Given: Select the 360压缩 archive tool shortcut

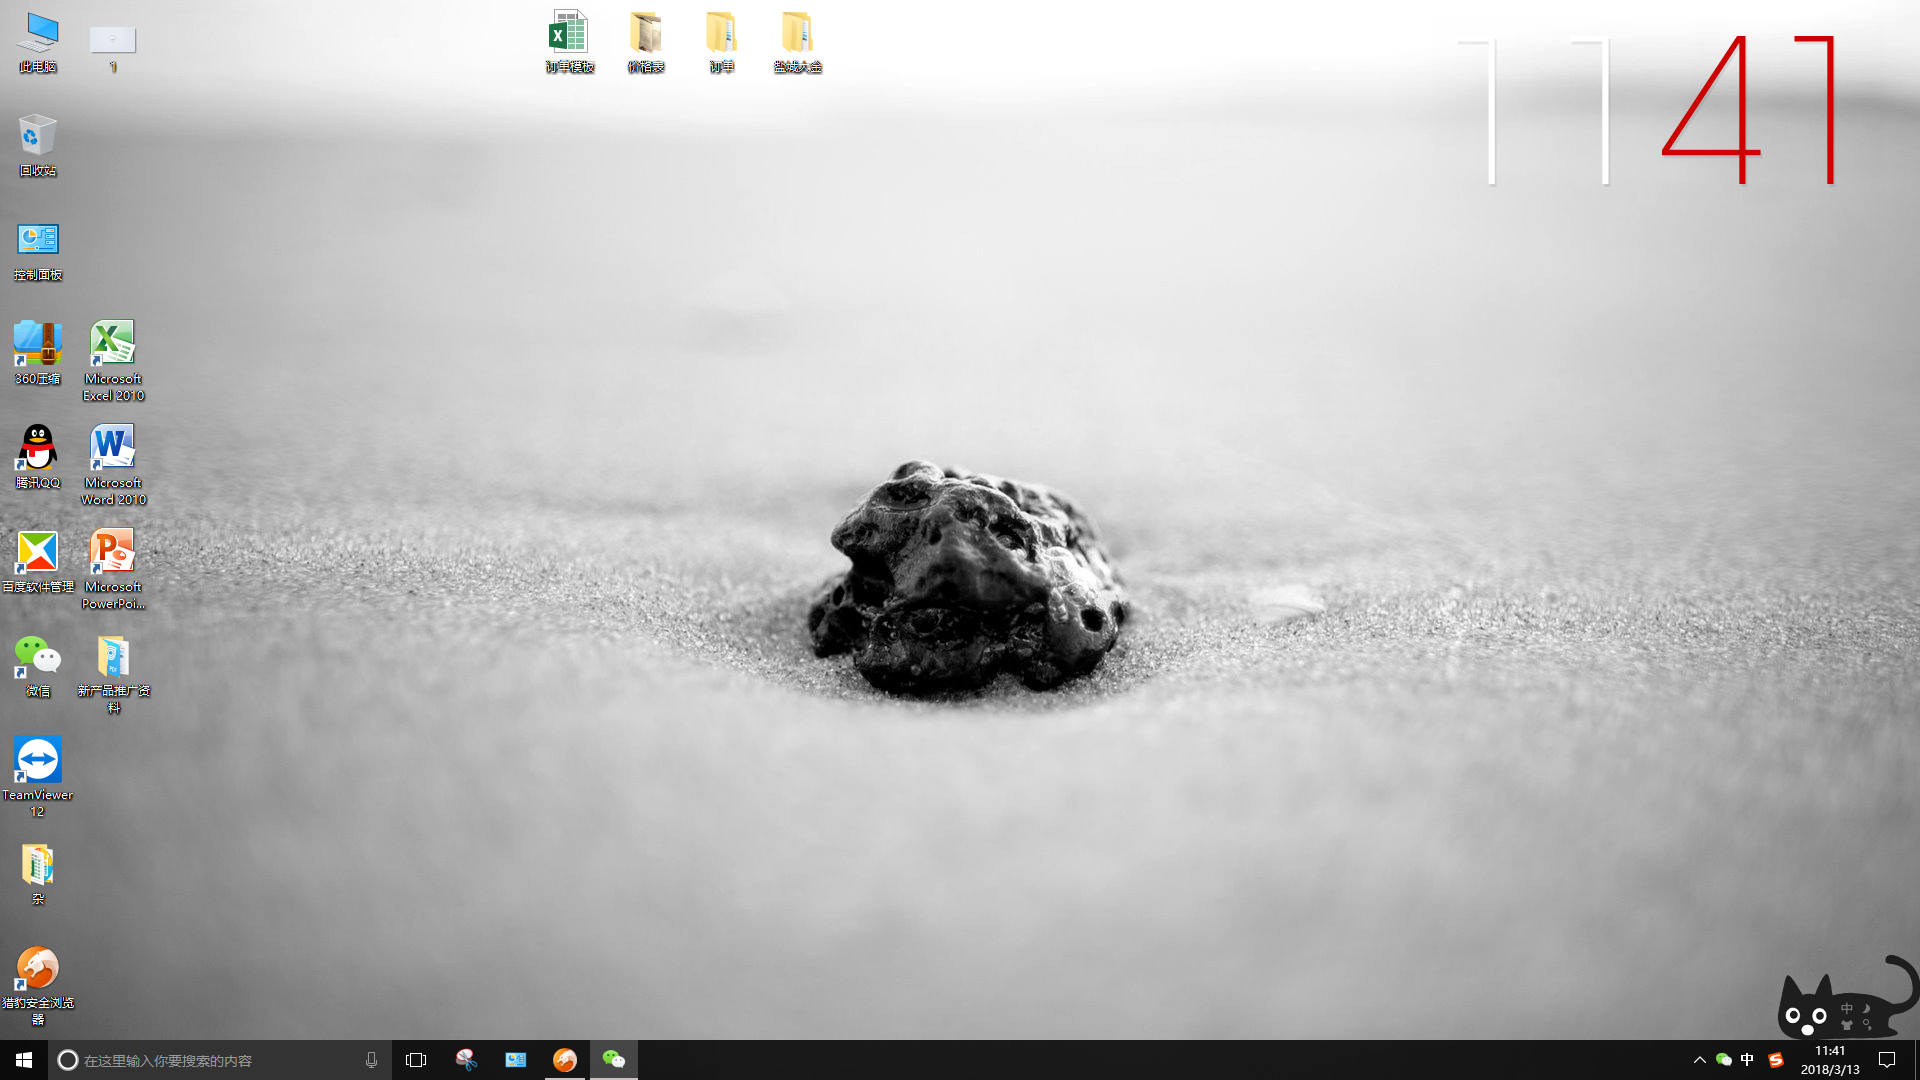Looking at the screenshot, I should click(37, 345).
